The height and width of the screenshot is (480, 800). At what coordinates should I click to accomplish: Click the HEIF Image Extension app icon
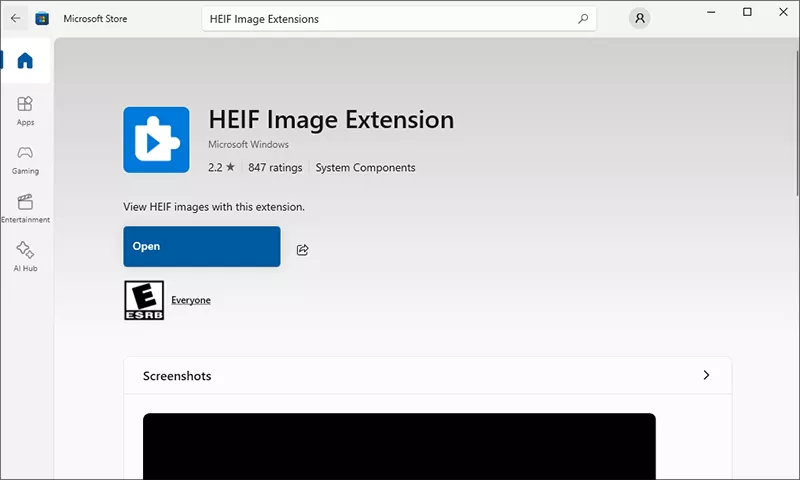tap(156, 140)
